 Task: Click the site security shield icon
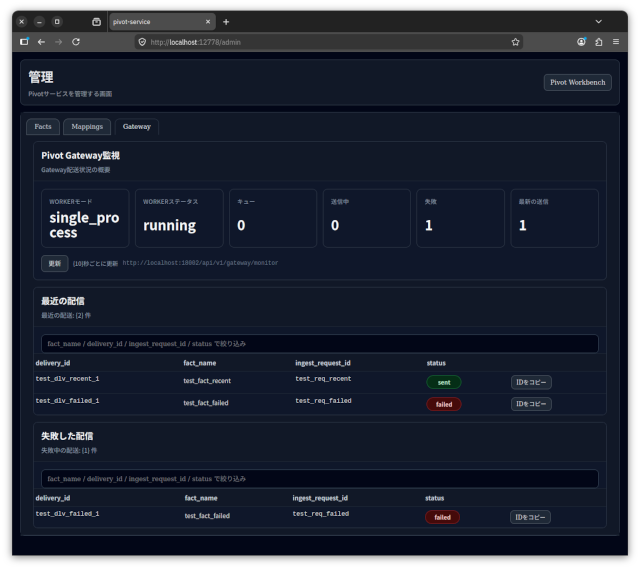click(x=142, y=42)
